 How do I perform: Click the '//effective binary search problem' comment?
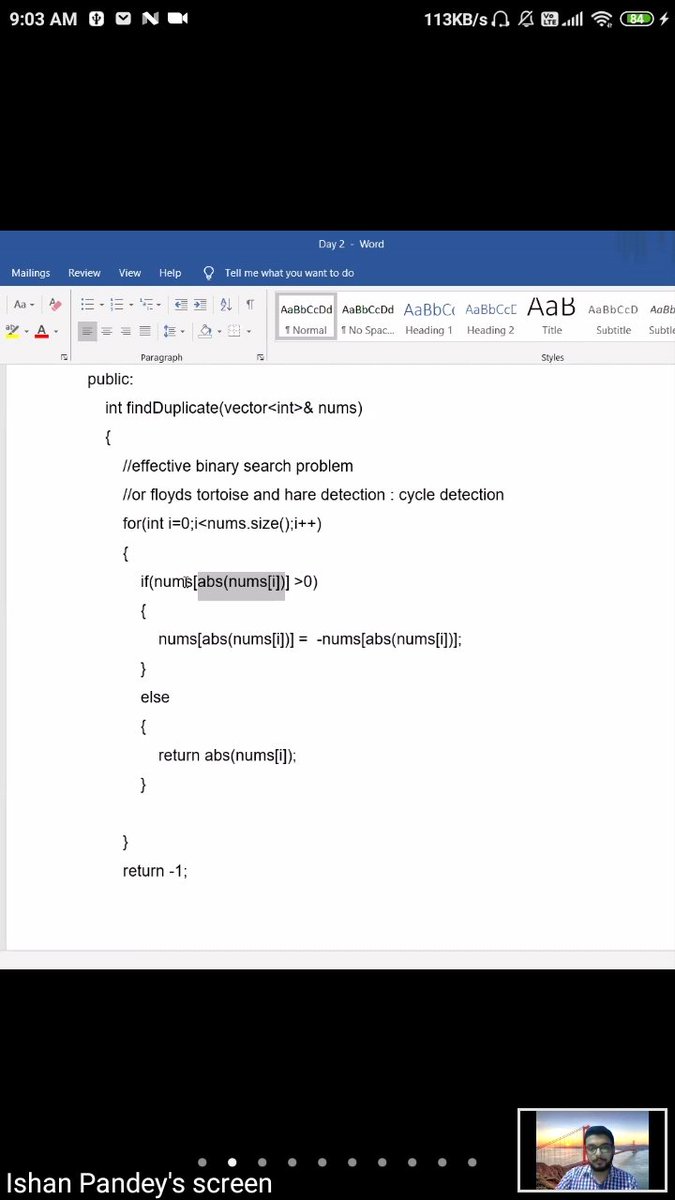[238, 466]
